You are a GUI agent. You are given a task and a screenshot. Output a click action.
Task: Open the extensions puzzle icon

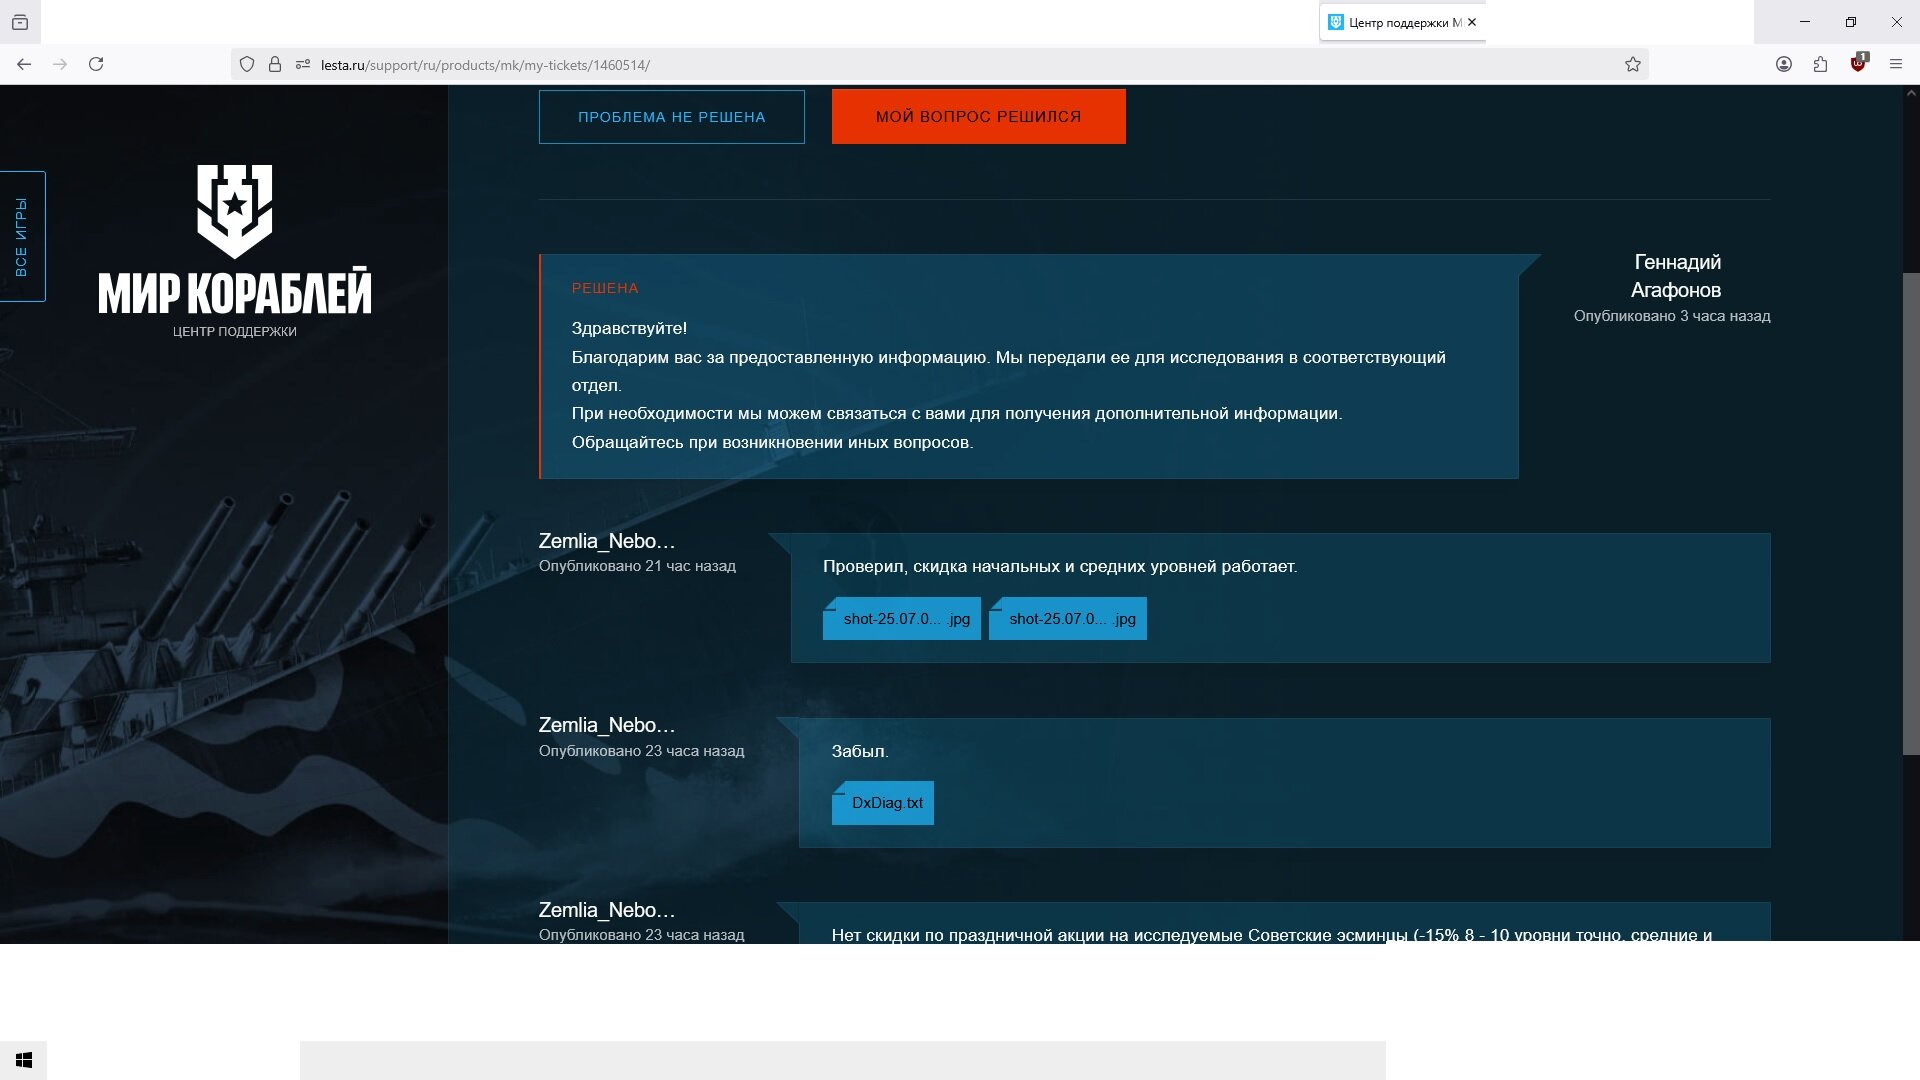[1820, 64]
